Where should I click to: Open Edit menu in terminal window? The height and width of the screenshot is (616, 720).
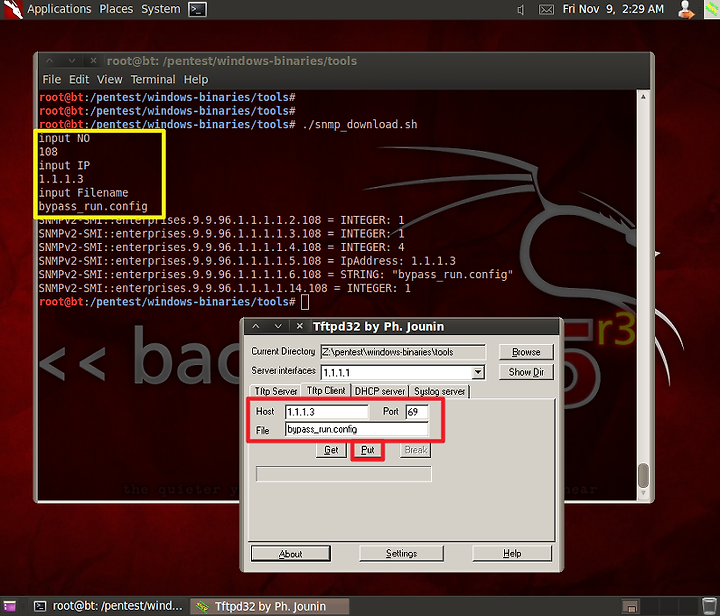coord(79,79)
